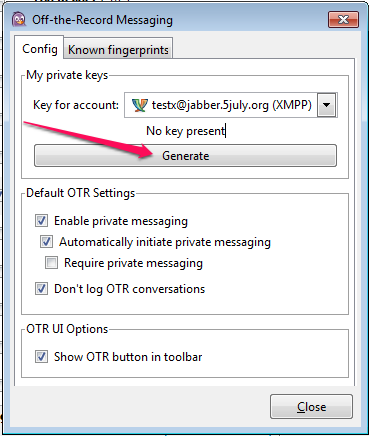Image resolution: width=369 pixels, height=436 pixels.
Task: Click the Off-the-Record Messaging window title
Action: pyautogui.click(x=102, y=20)
